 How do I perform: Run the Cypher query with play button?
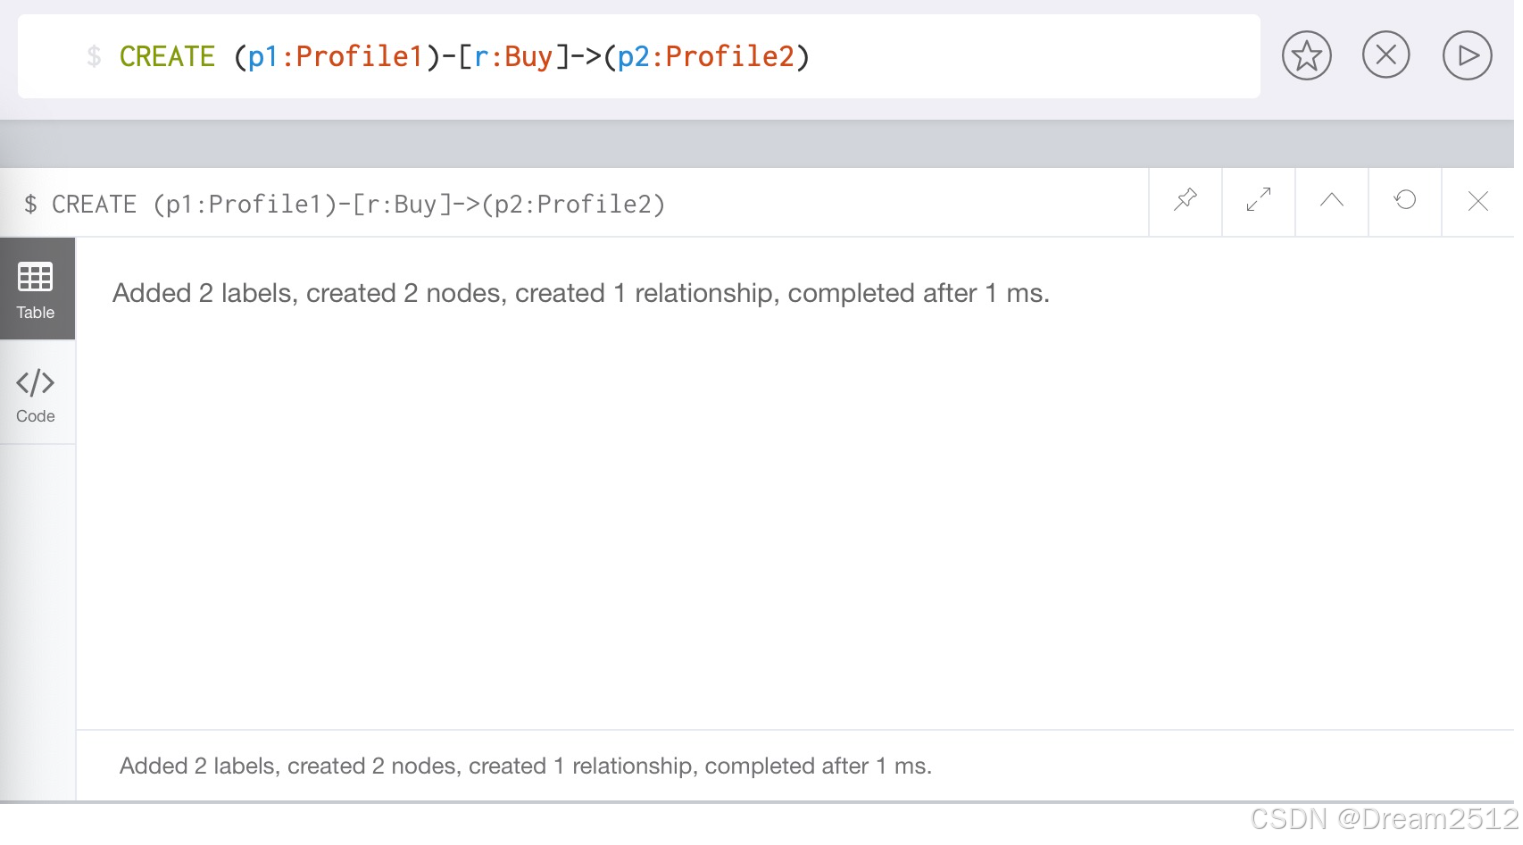point(1467,55)
